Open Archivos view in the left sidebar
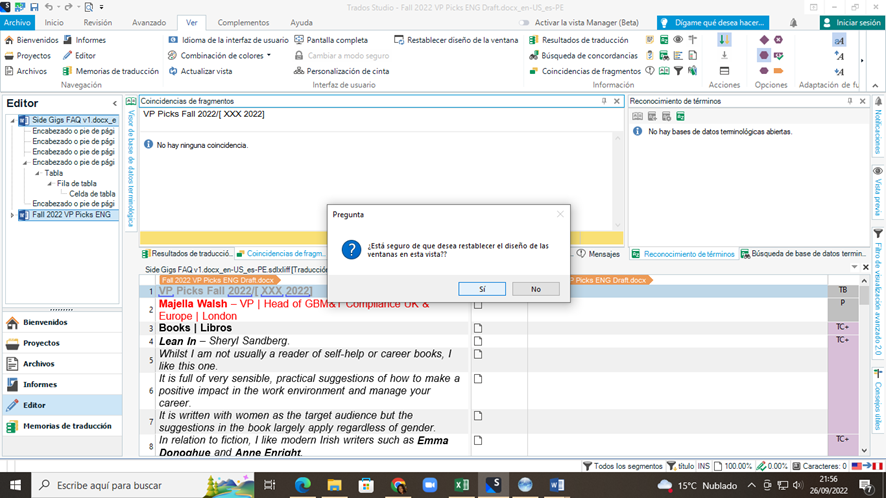The width and height of the screenshot is (886, 498). (62, 364)
